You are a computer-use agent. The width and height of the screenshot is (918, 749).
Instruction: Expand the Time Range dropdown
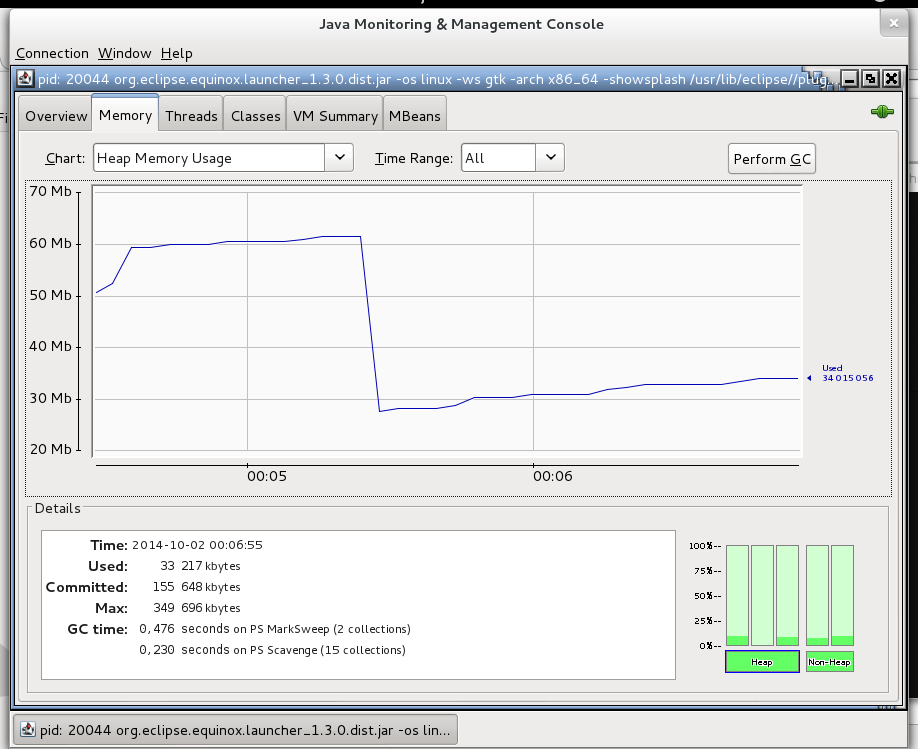(x=550, y=158)
